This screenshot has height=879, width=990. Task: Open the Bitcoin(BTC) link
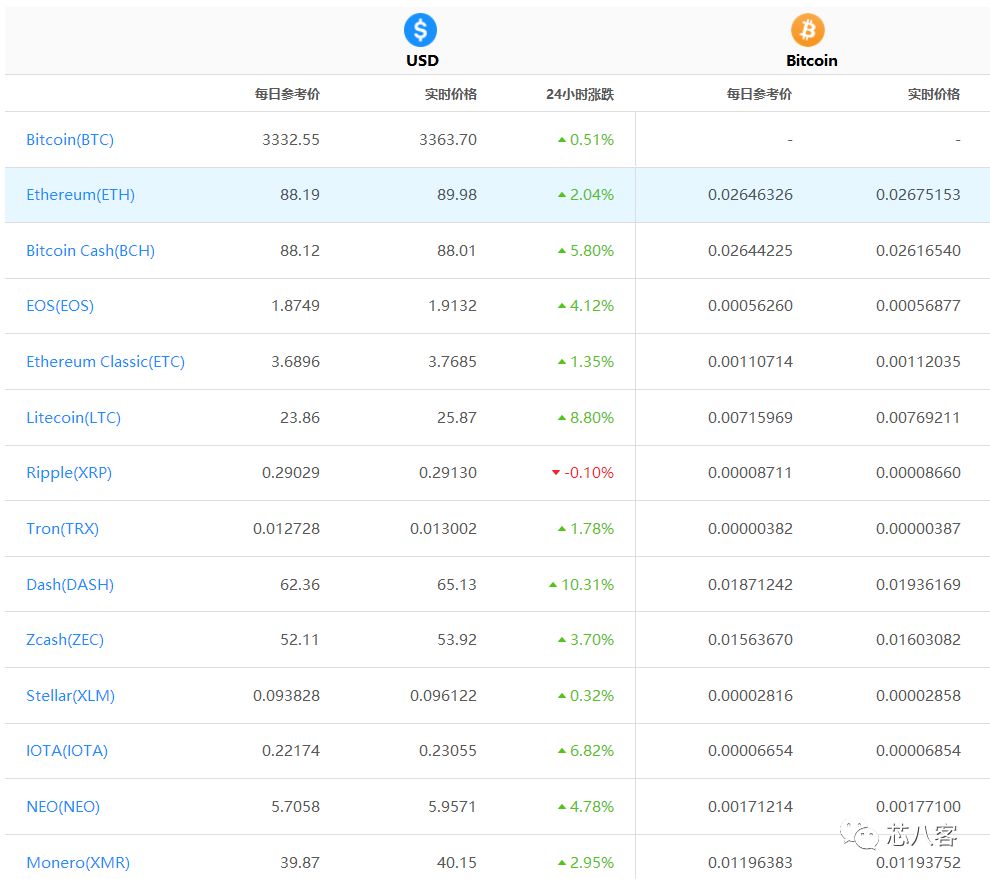pyautogui.click(x=70, y=140)
